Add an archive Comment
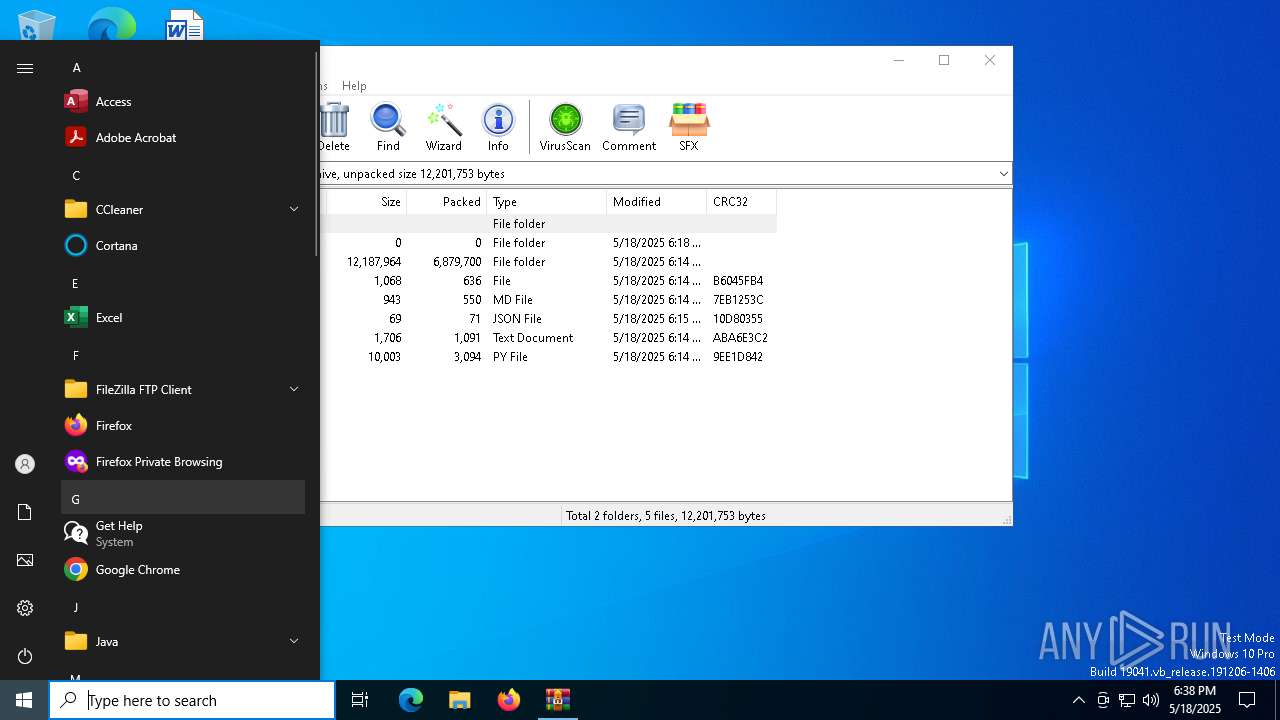Viewport: 1280px width, 720px height. (x=629, y=127)
